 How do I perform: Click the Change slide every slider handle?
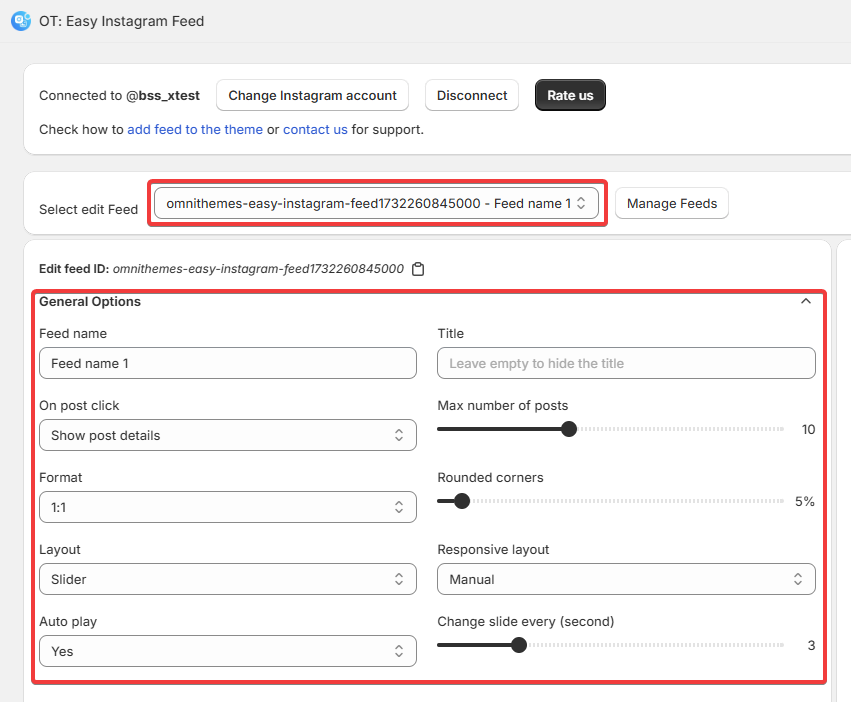519,645
